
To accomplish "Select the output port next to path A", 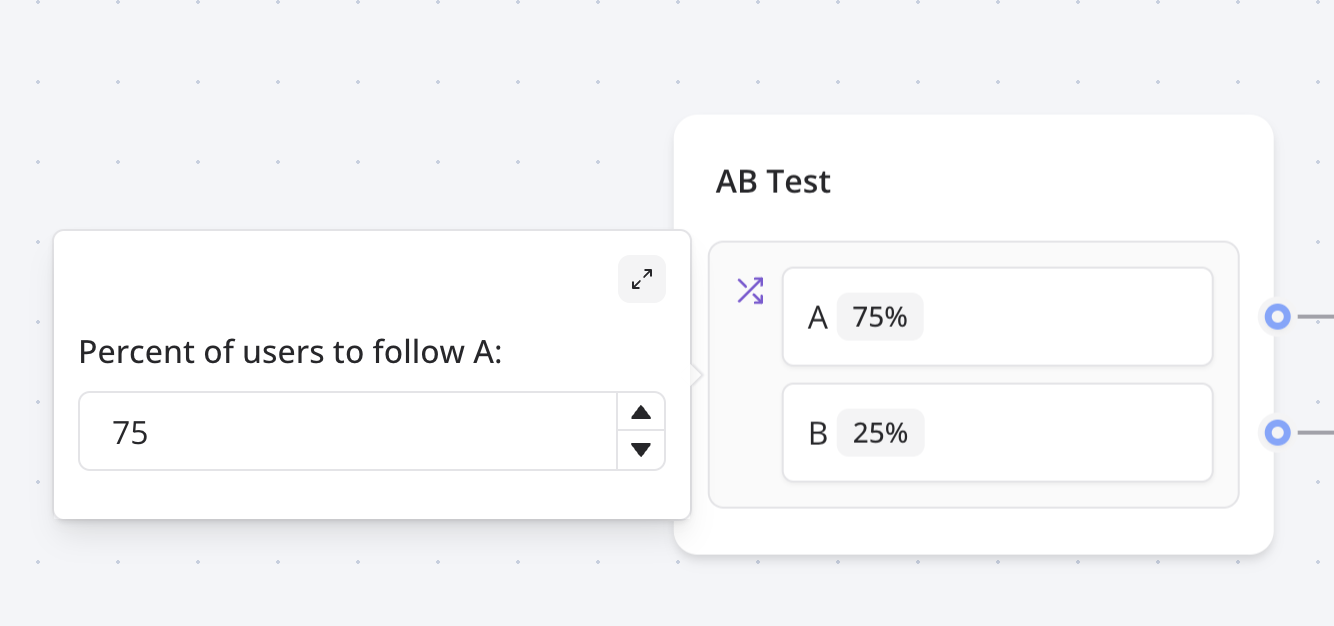I will pyautogui.click(x=1278, y=316).
